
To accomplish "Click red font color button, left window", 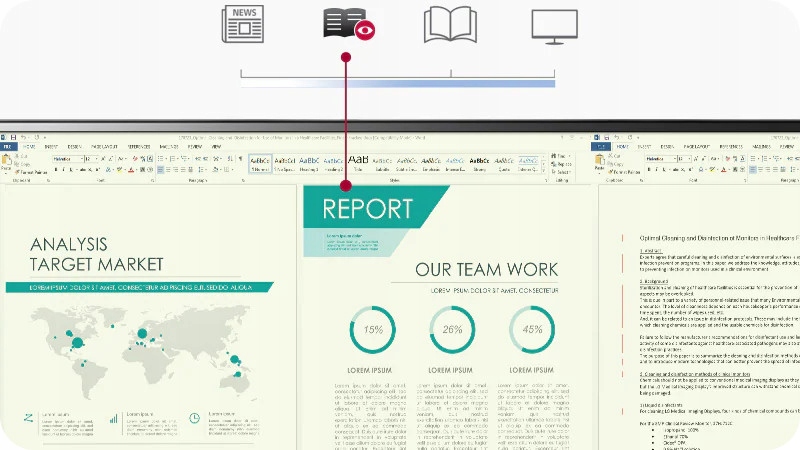I will pos(131,170).
